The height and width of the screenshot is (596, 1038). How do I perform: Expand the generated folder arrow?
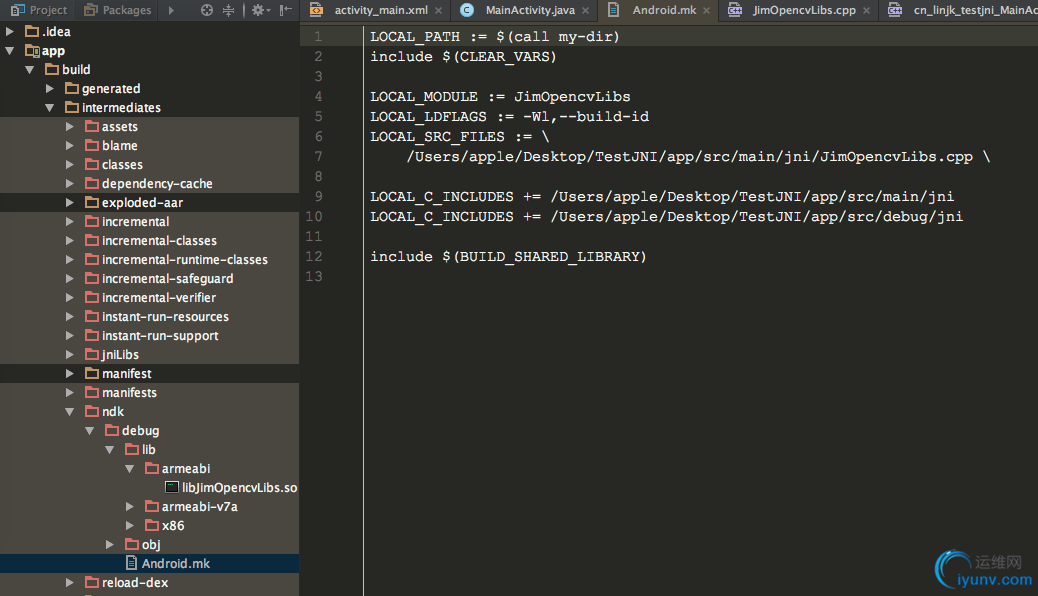pyautogui.click(x=50, y=88)
